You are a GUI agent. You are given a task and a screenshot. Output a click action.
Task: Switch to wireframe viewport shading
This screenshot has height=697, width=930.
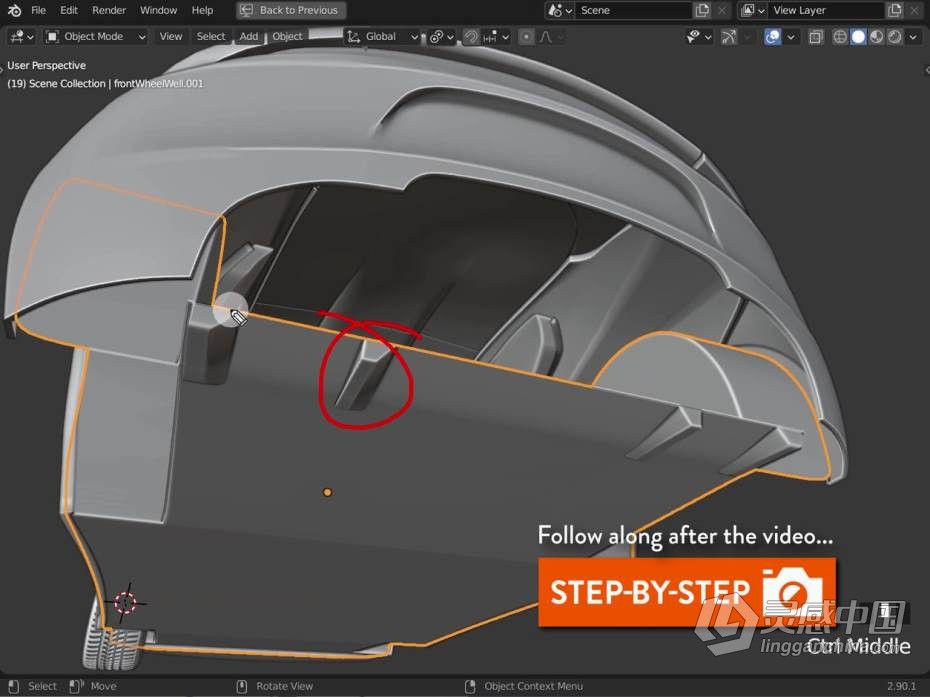tap(840, 37)
